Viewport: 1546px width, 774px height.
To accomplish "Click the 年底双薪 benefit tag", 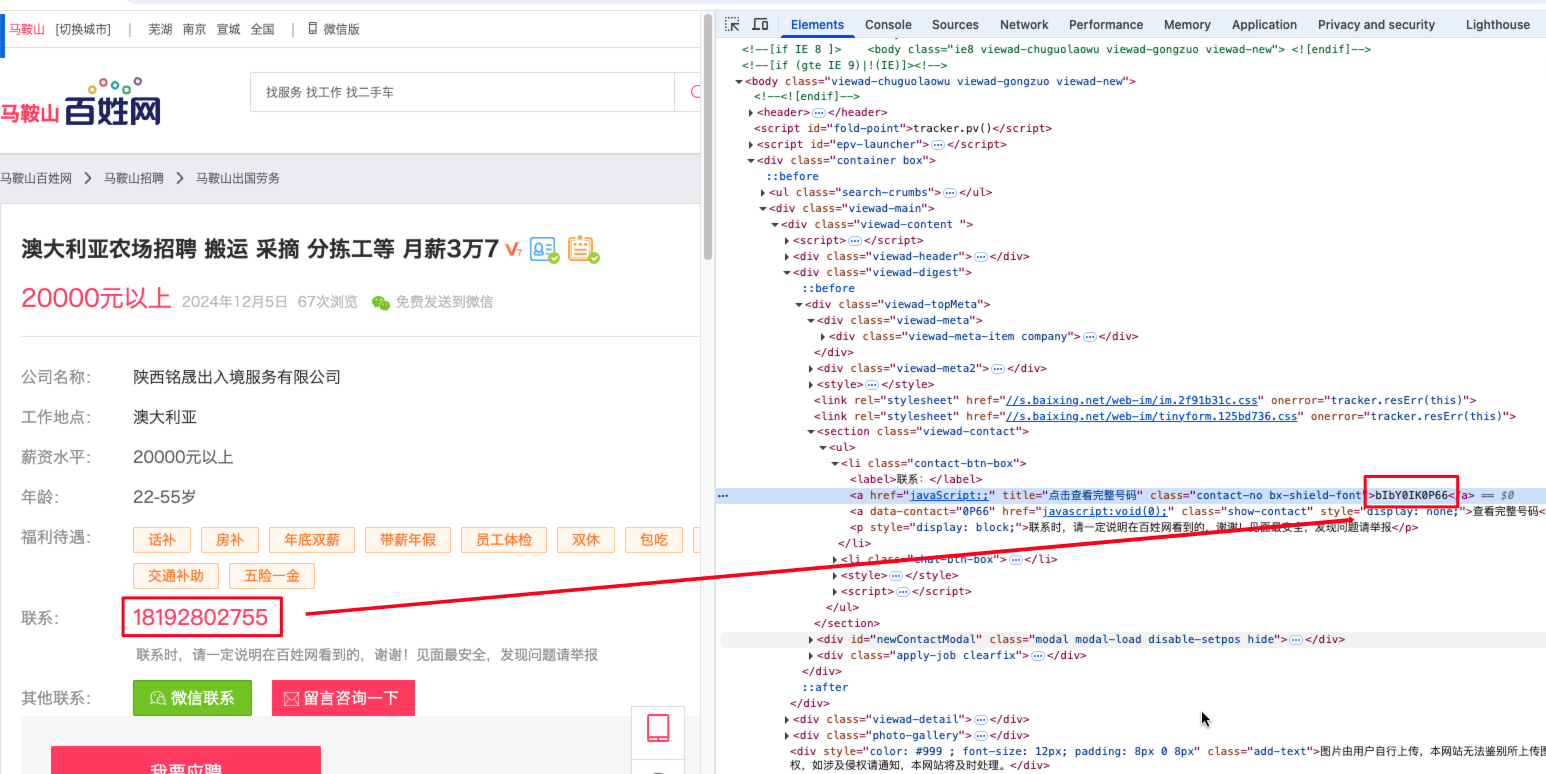I will point(312,540).
